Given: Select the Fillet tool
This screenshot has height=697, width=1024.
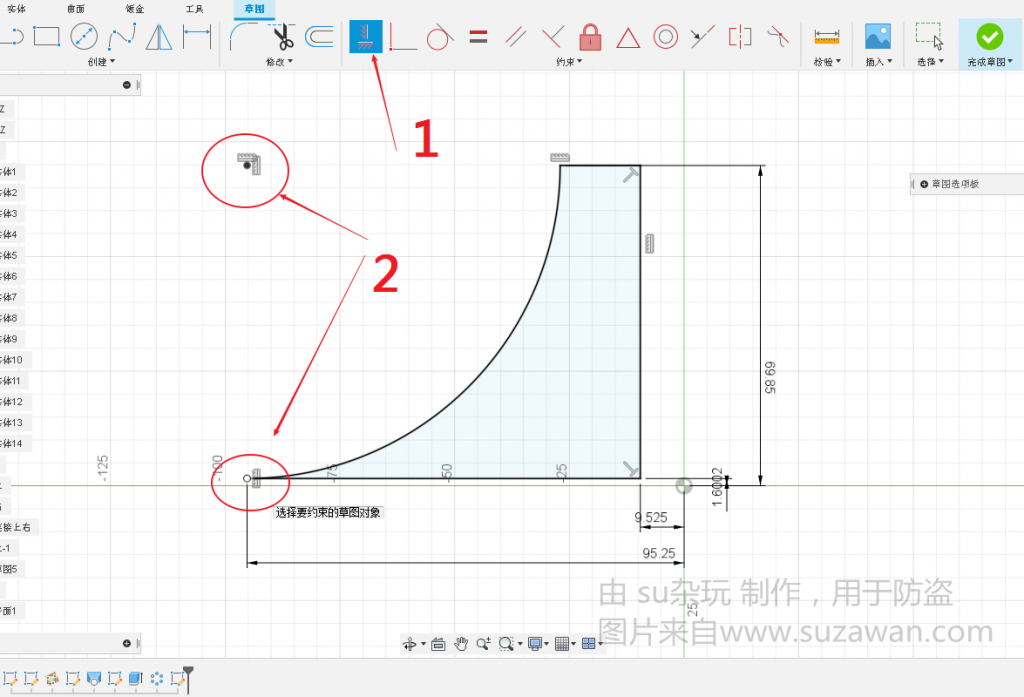Looking at the screenshot, I should point(244,37).
